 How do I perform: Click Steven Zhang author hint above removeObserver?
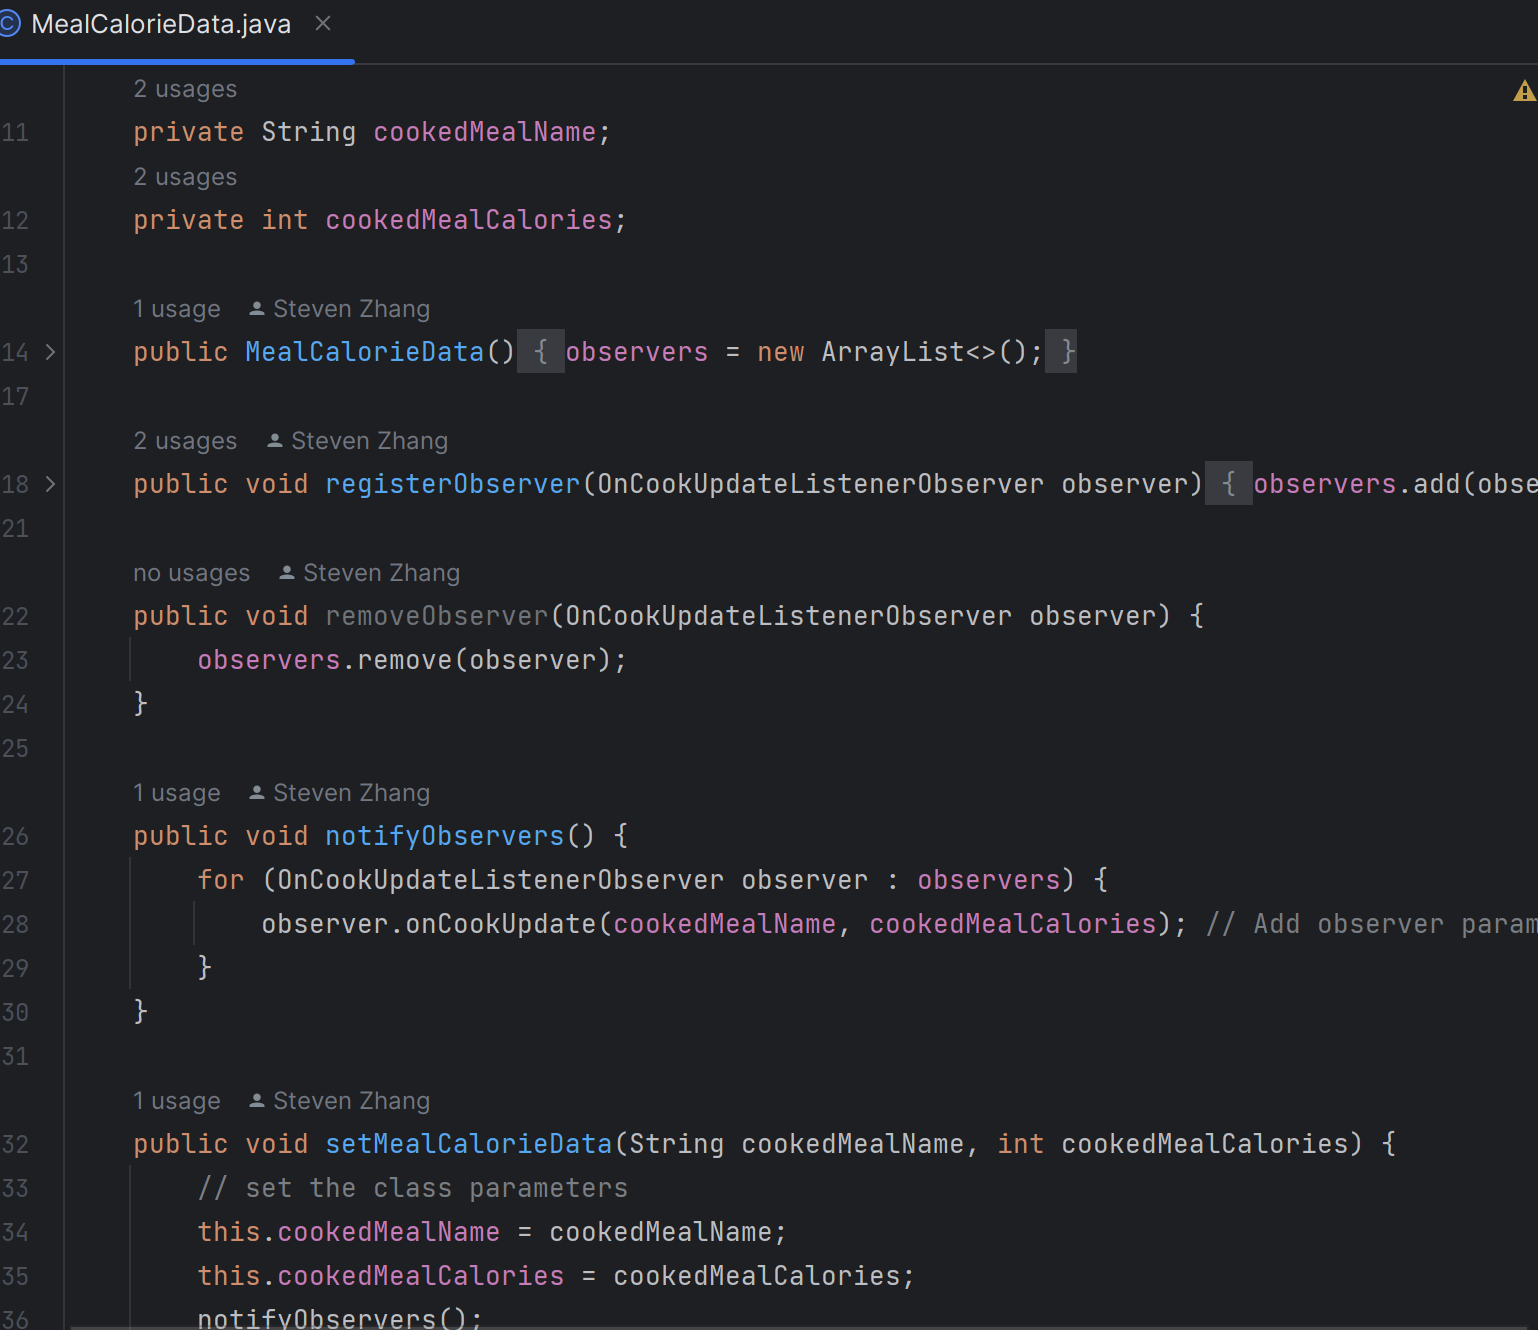tap(370, 573)
